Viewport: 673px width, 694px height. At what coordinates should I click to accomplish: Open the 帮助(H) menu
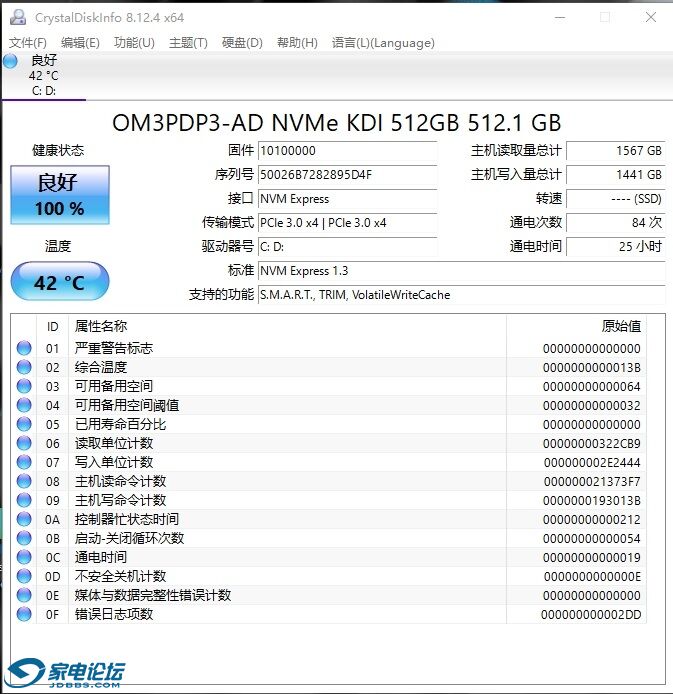tap(297, 43)
